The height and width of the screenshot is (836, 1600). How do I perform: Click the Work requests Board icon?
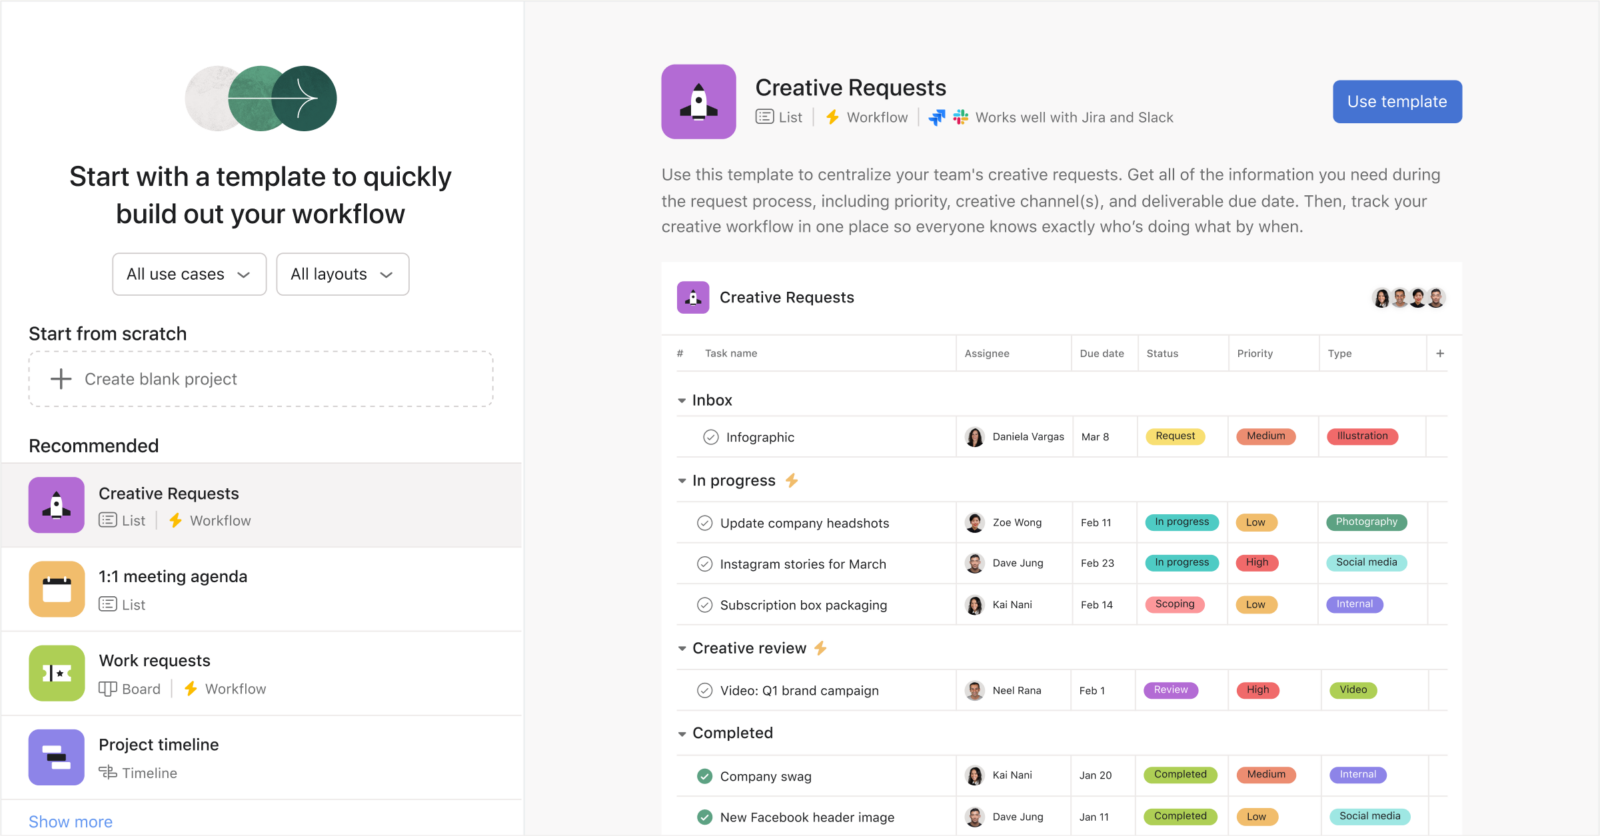pos(107,688)
